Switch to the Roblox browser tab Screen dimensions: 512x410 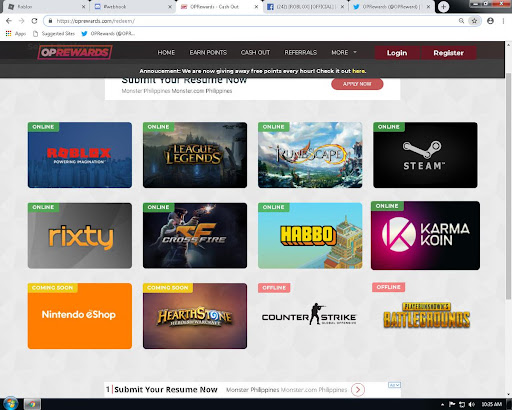pyautogui.click(x=46, y=7)
